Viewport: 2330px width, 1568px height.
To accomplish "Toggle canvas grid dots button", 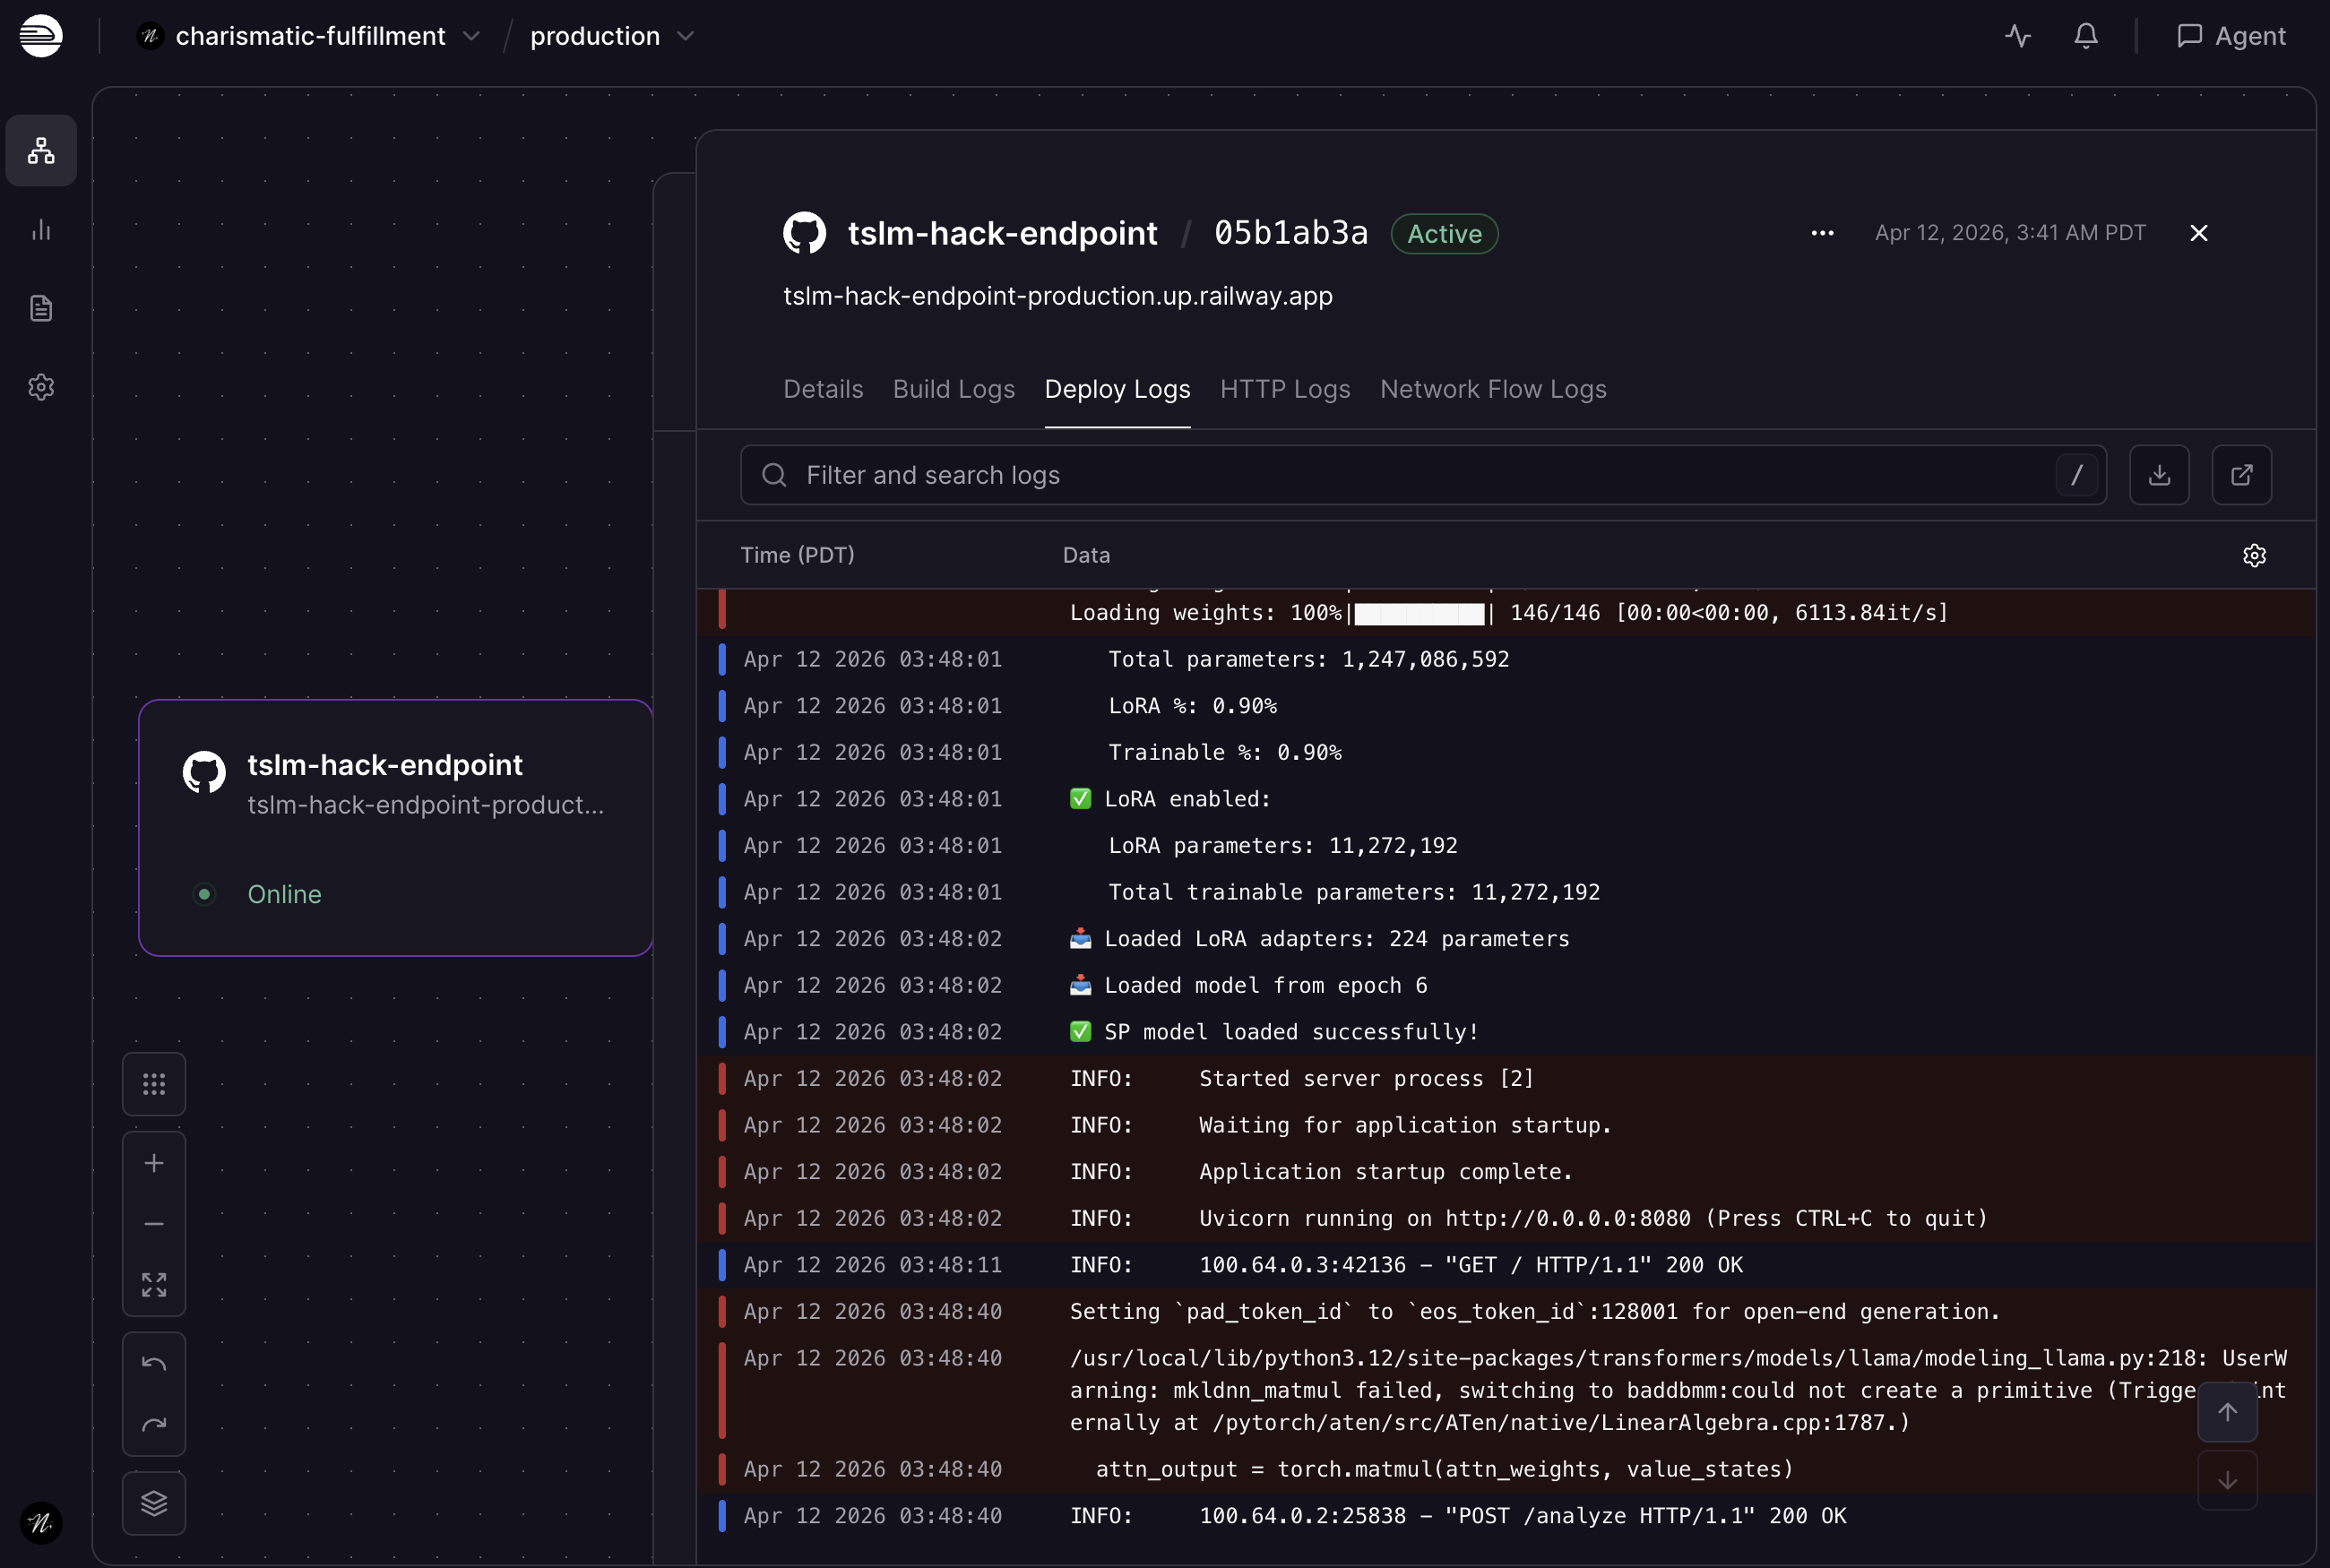I will point(154,1084).
